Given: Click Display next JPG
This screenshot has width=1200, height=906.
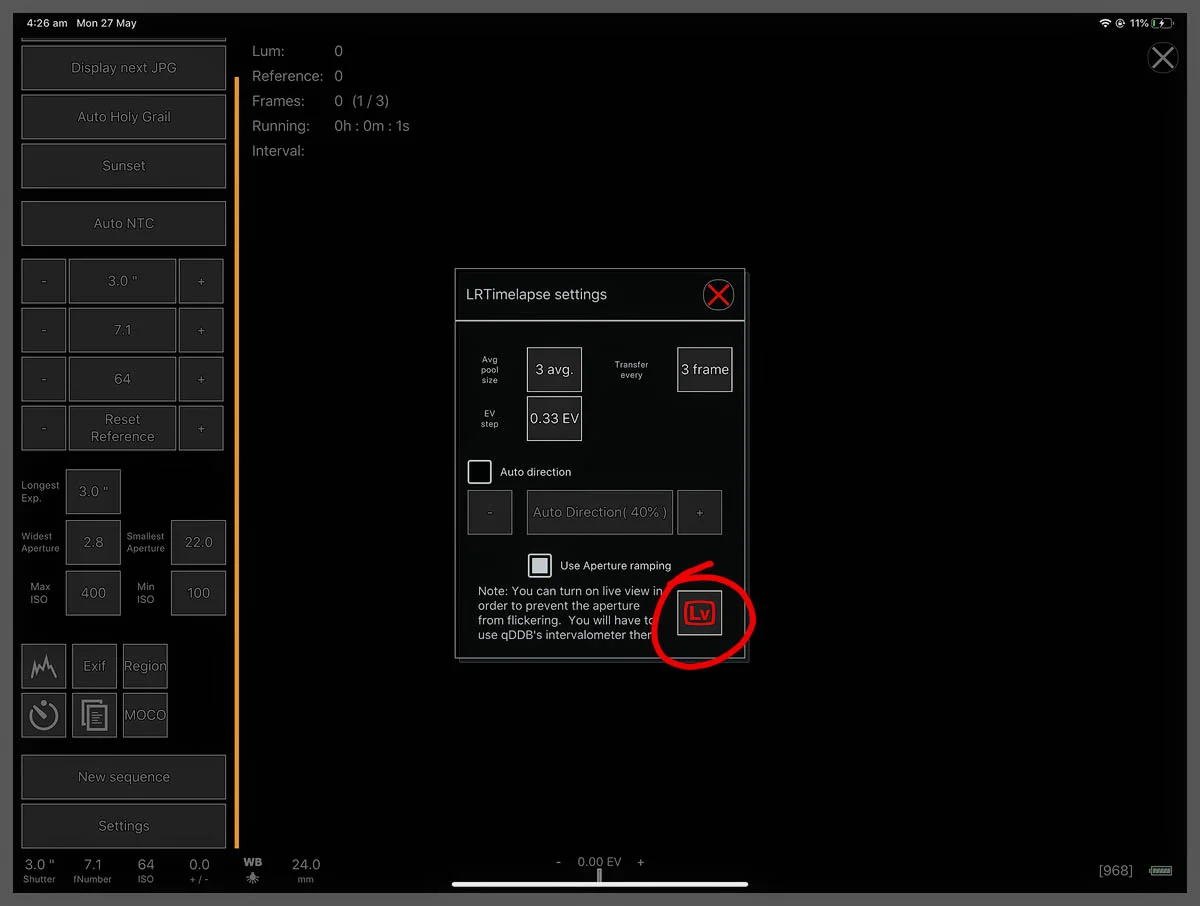Looking at the screenshot, I should (124, 68).
